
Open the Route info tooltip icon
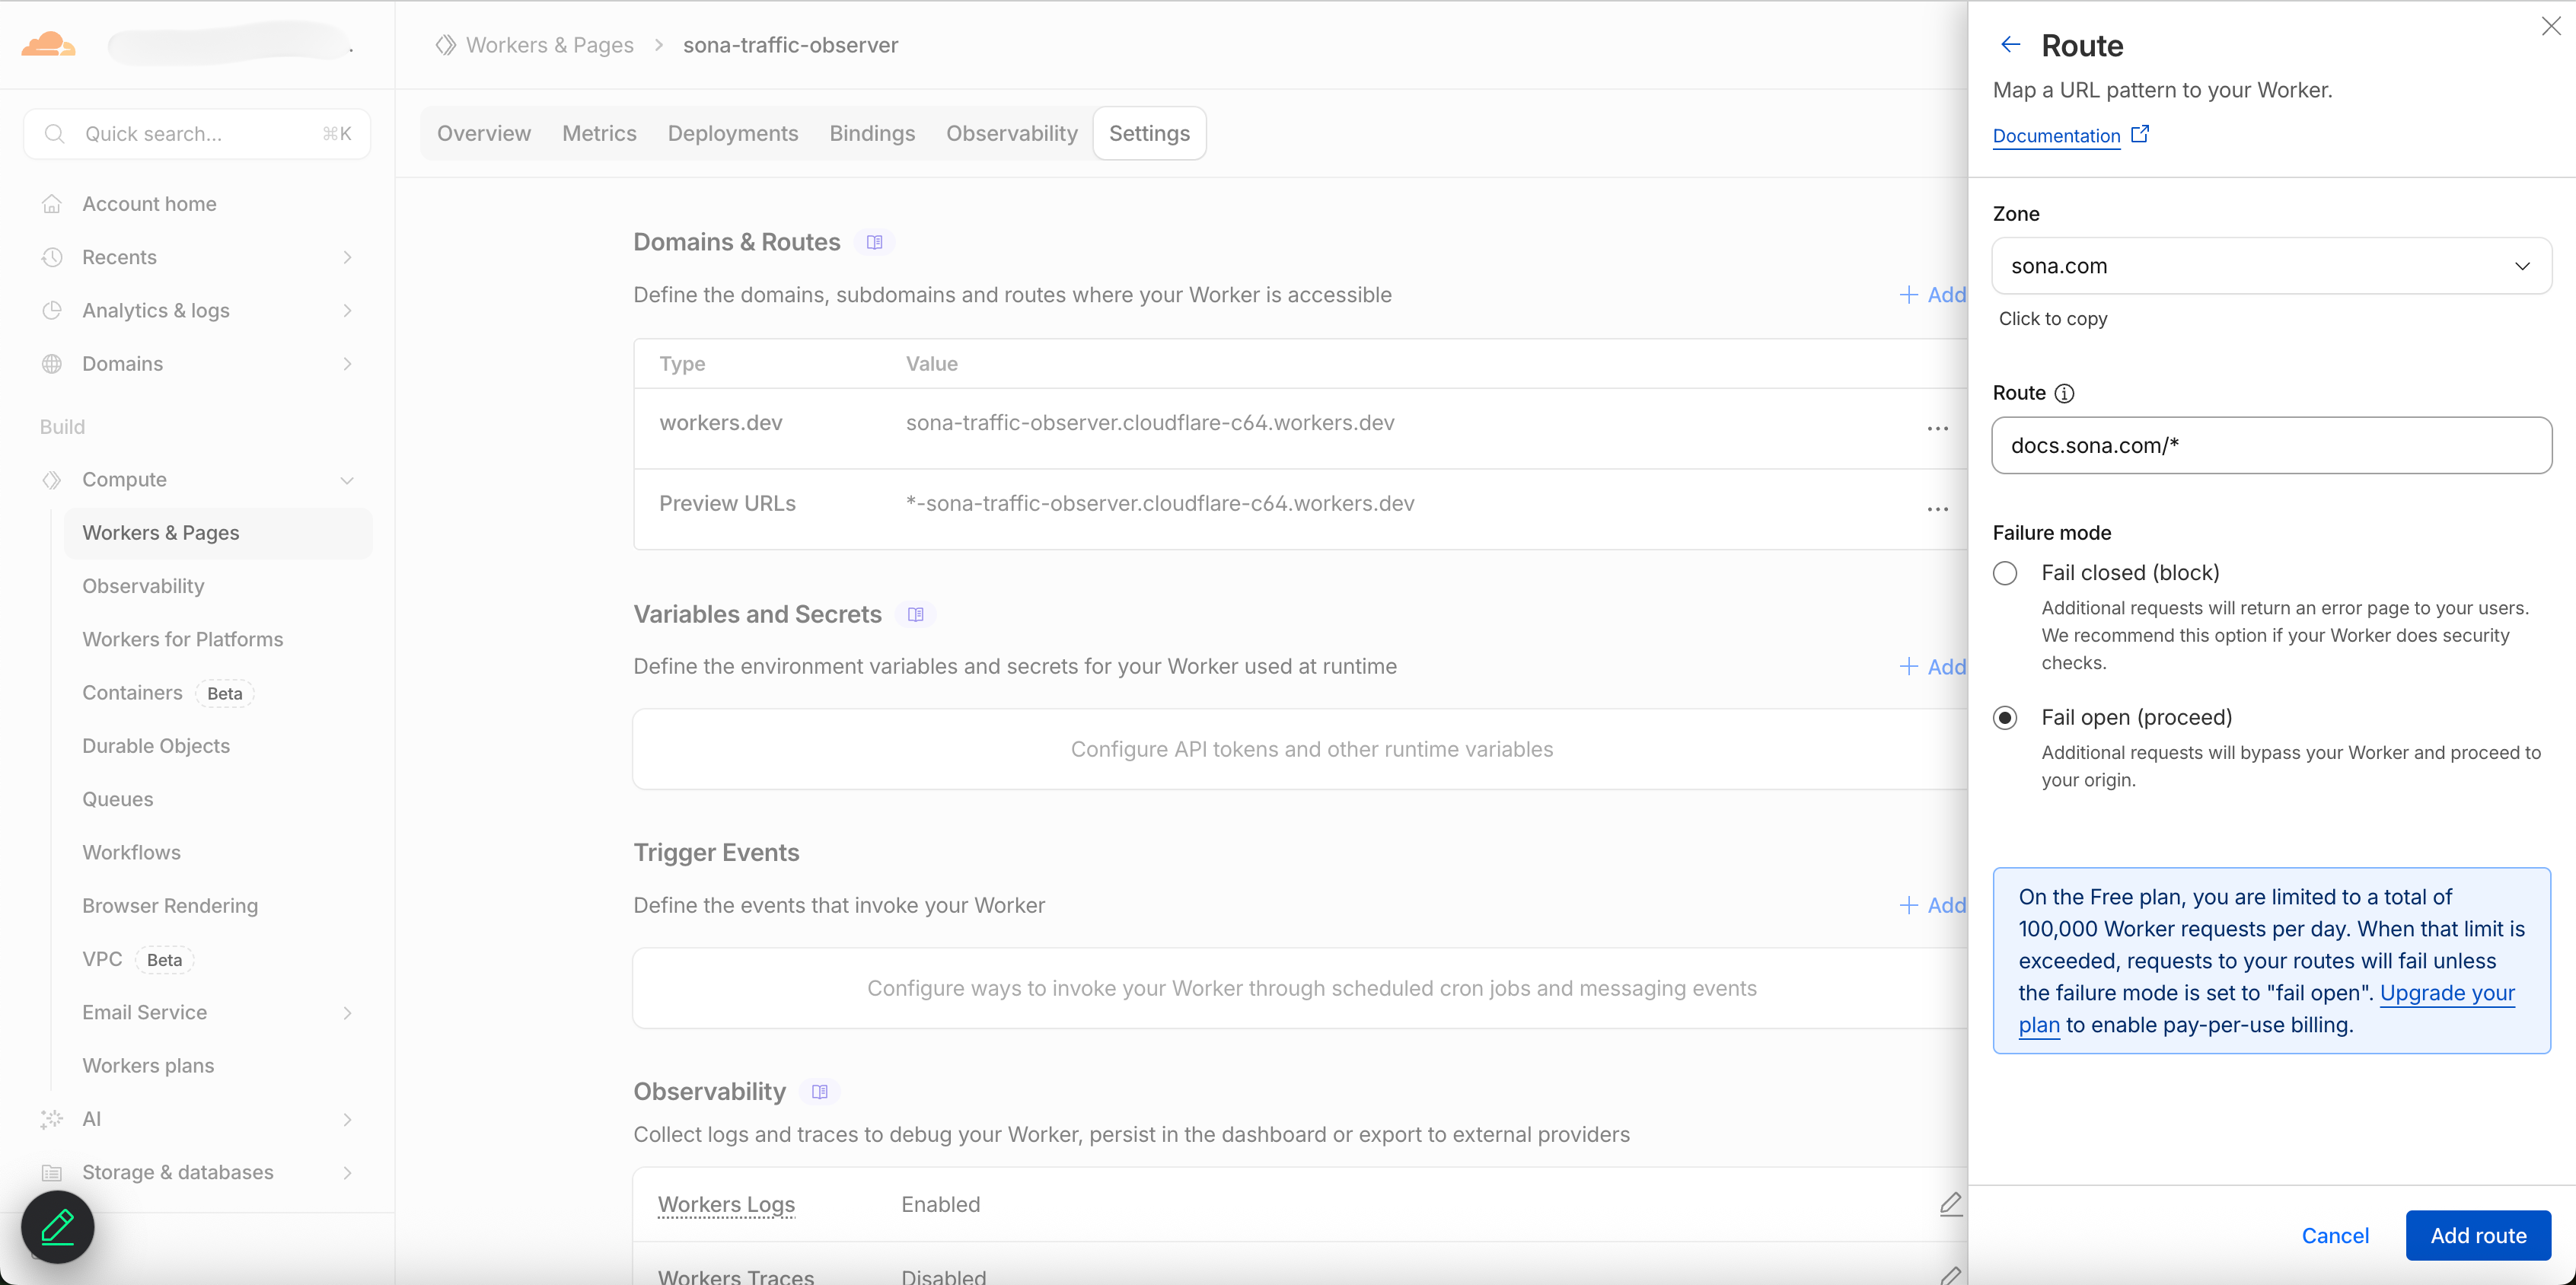(x=2066, y=393)
